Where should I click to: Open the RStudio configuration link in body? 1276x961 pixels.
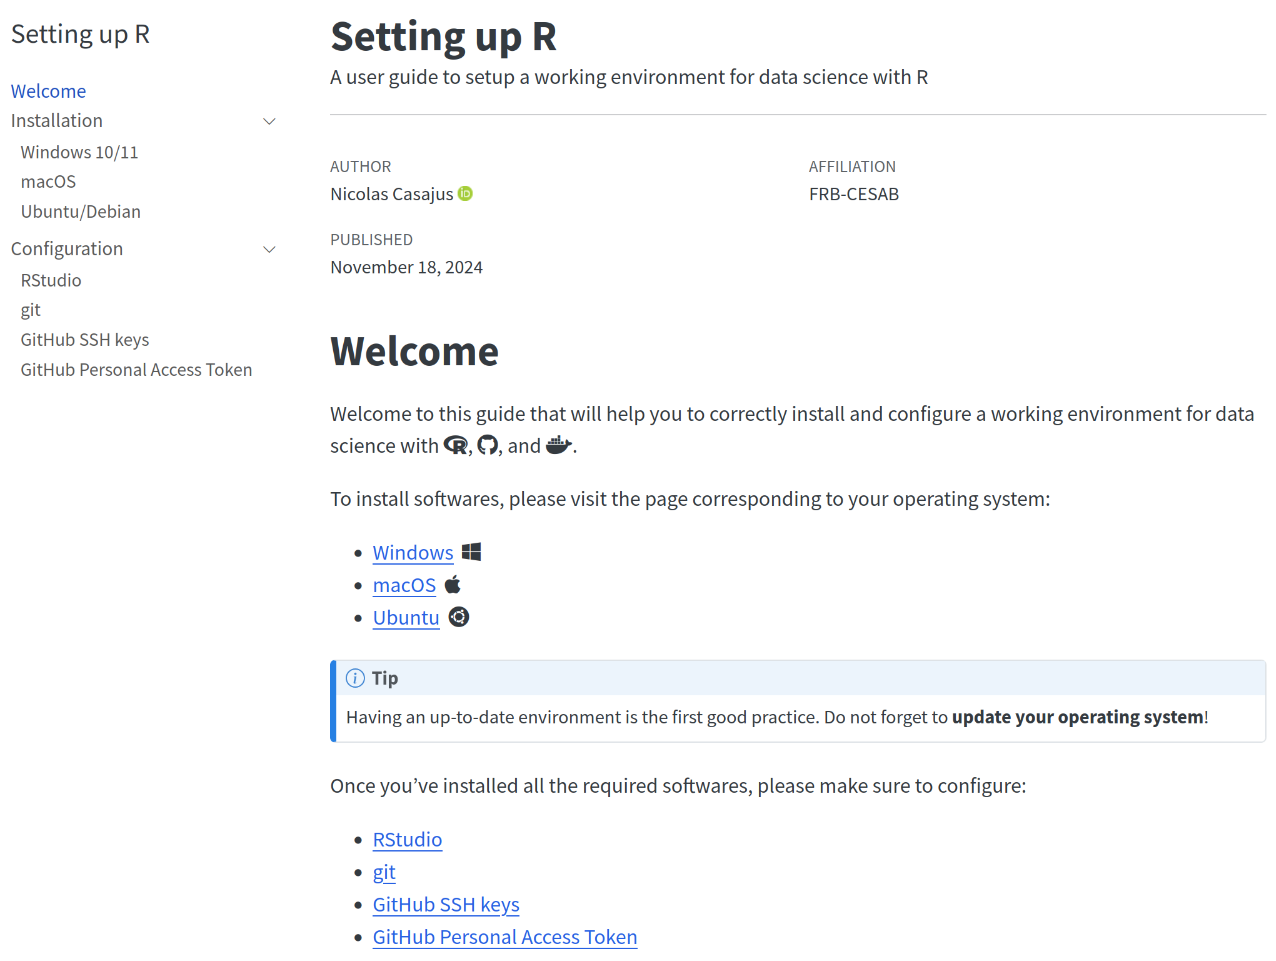tap(407, 840)
